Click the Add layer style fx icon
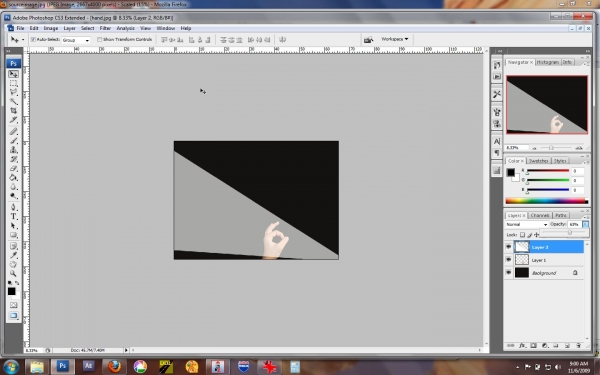600x375 pixels. [x=522, y=346]
